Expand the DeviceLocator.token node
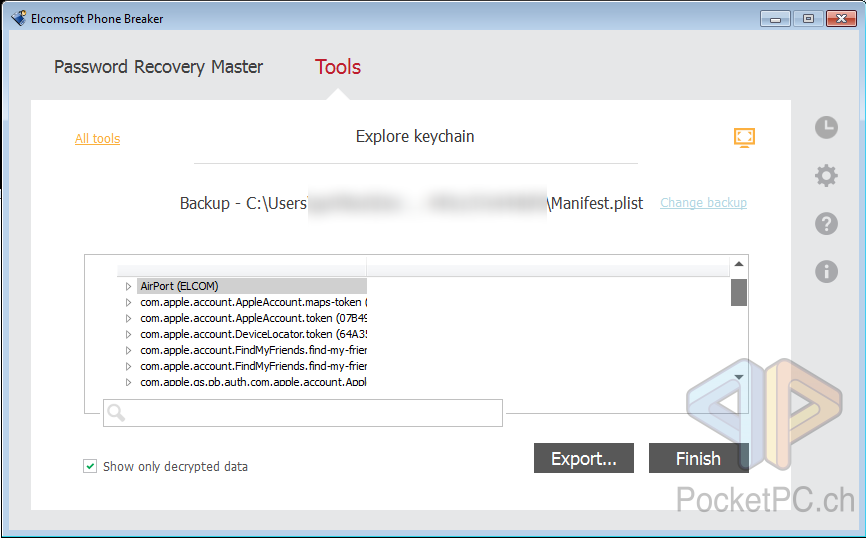The height and width of the screenshot is (538, 866). 128,334
